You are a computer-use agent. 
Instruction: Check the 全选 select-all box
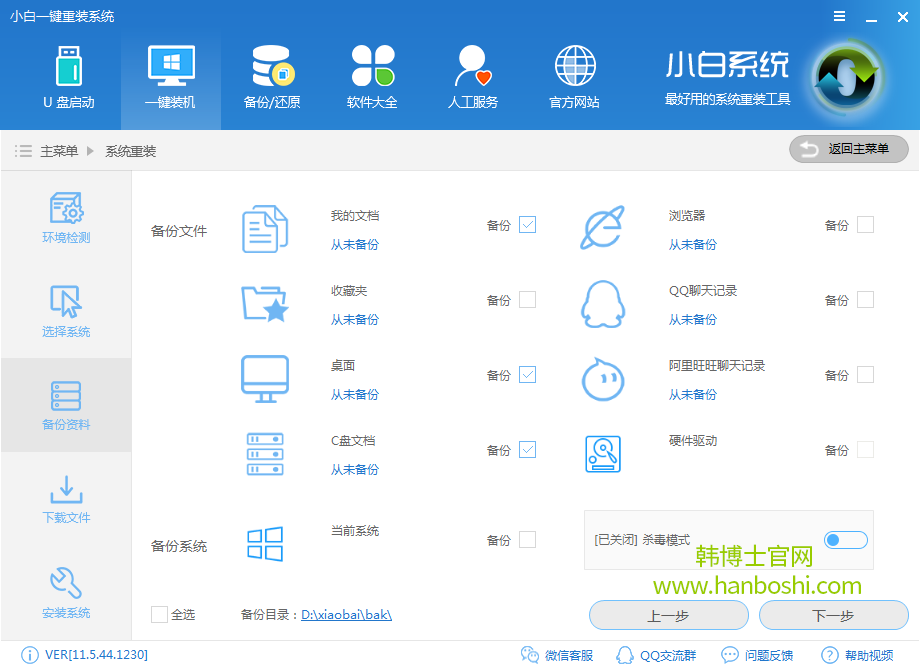click(x=156, y=614)
